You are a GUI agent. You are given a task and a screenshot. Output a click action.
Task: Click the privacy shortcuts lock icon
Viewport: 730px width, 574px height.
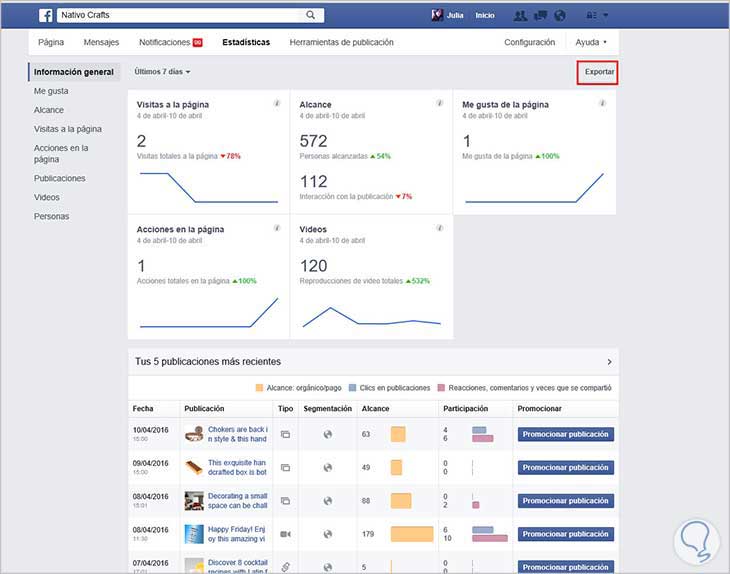pyautogui.click(x=591, y=15)
